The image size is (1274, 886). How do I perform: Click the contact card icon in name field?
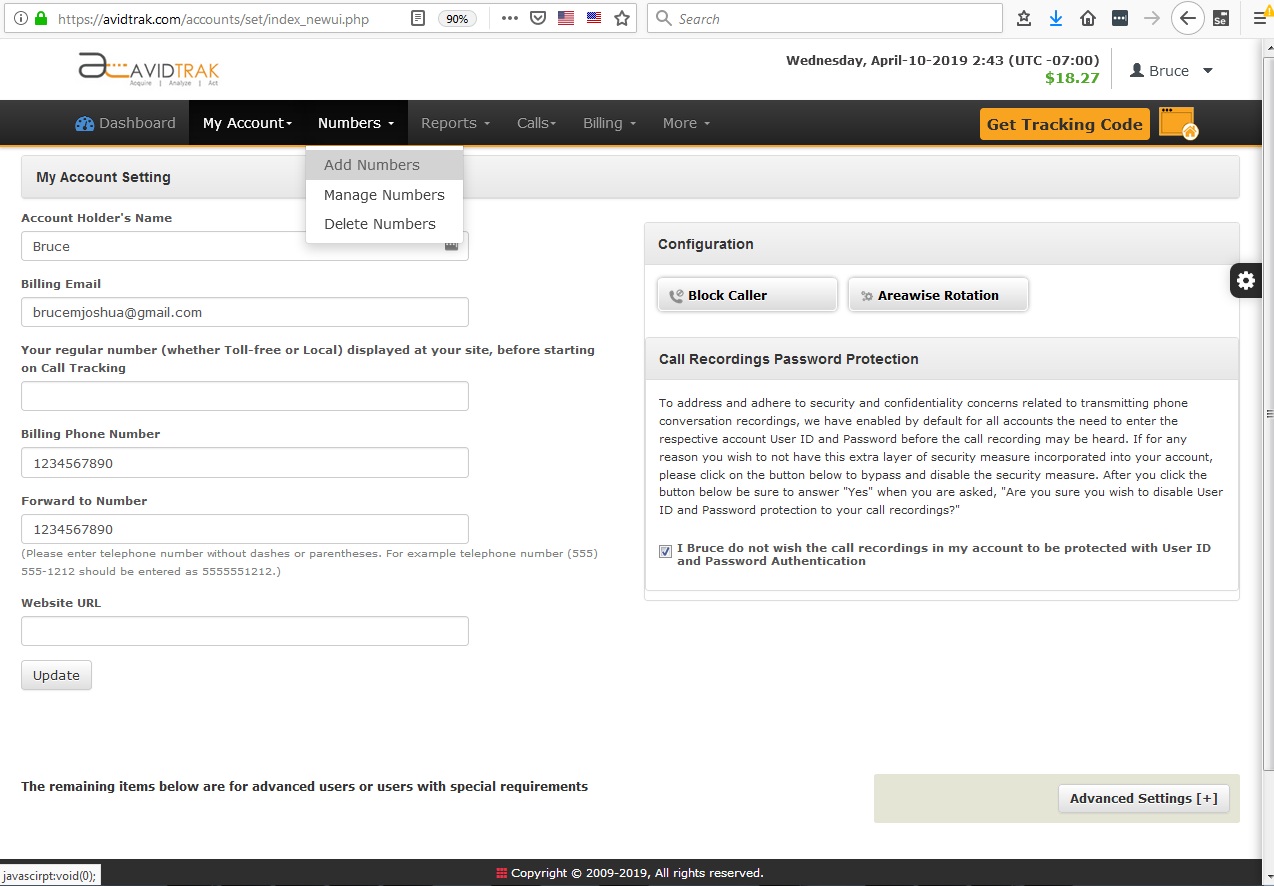coord(451,245)
